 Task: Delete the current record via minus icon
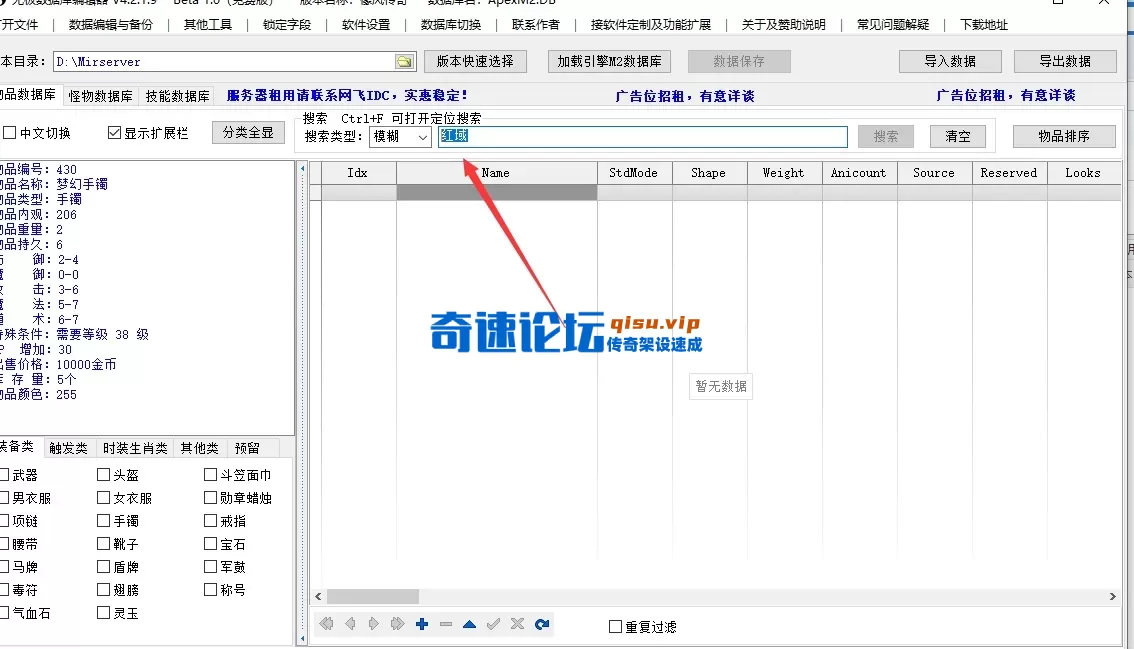[x=447, y=624]
